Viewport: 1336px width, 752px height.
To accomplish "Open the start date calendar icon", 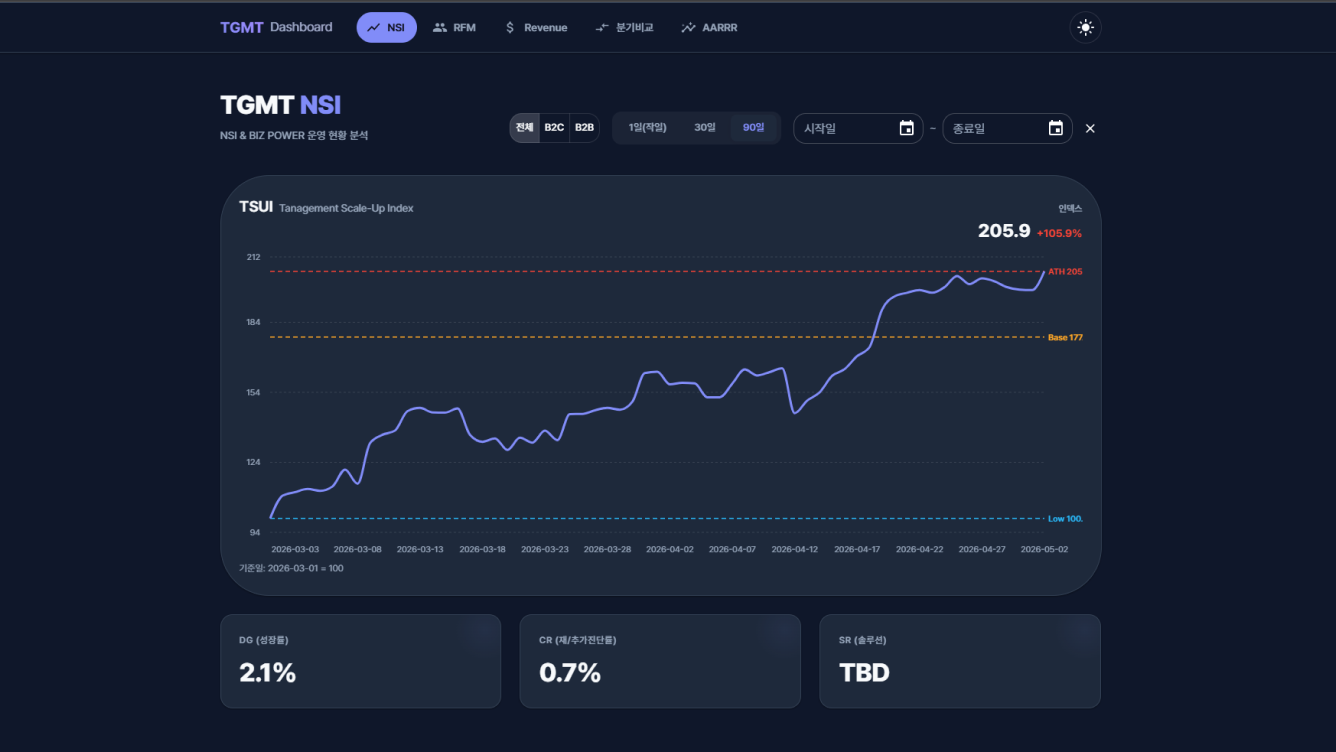I will tap(907, 128).
